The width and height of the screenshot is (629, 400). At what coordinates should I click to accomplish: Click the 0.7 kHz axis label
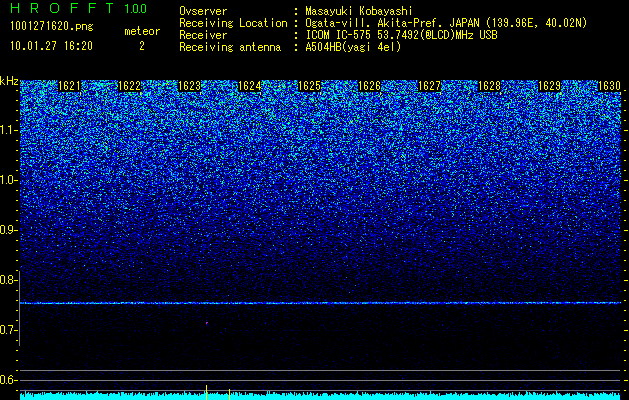[x=8, y=330]
